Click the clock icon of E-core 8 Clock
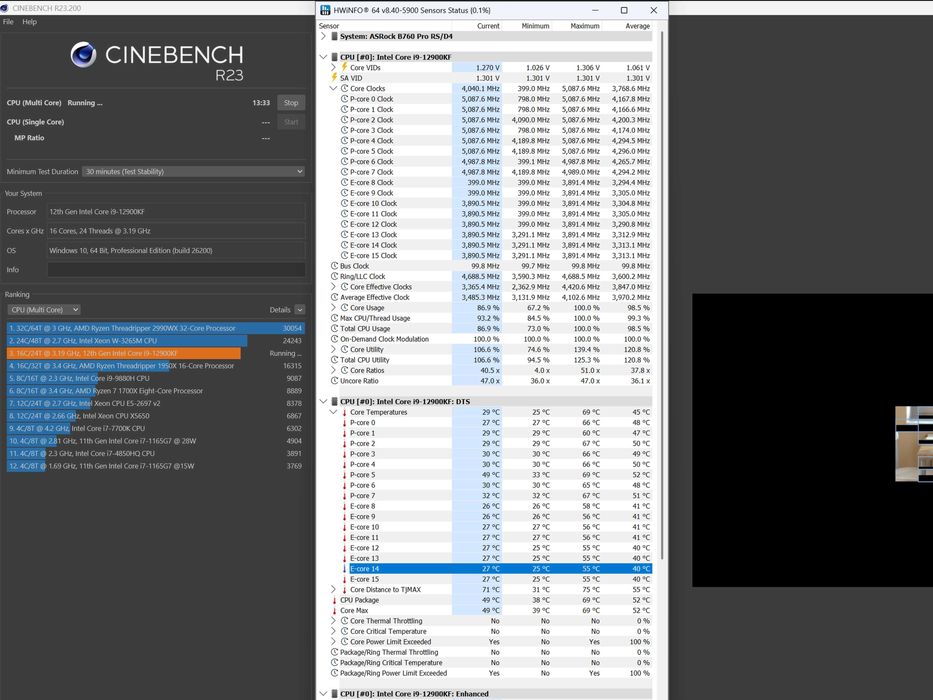 (x=345, y=183)
